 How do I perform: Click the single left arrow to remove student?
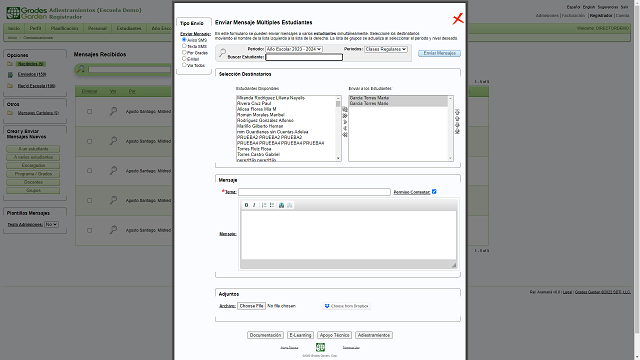[x=345, y=128]
